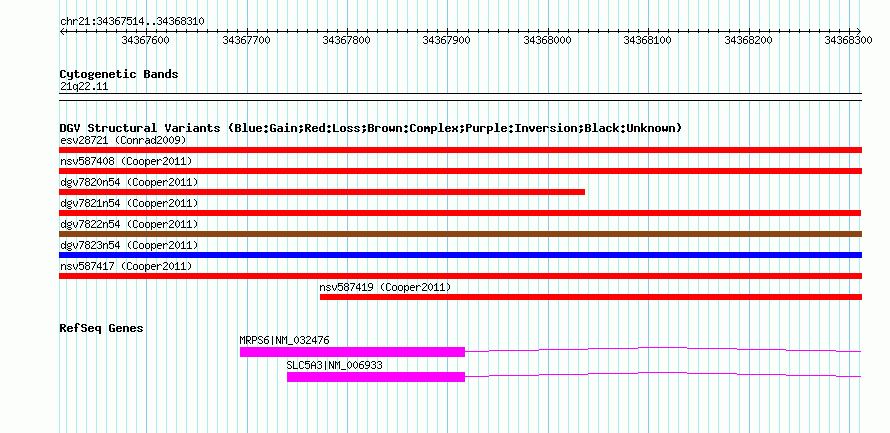Open the nsv587419 (Cooper2011) variant label
This screenshot has height=433, width=890.
pyautogui.click(x=385, y=287)
